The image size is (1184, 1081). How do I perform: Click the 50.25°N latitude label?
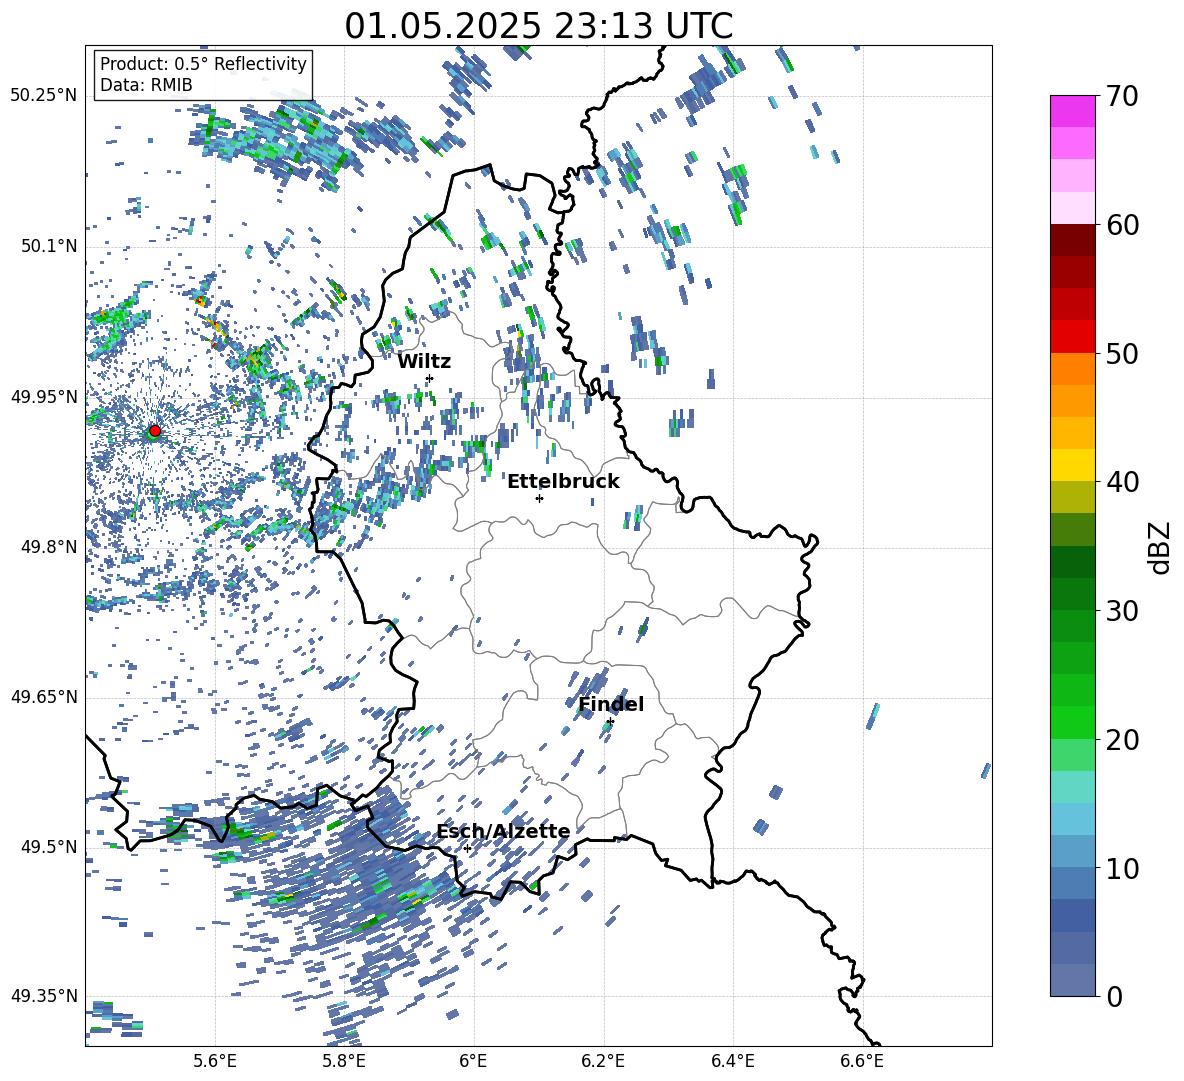point(44,96)
